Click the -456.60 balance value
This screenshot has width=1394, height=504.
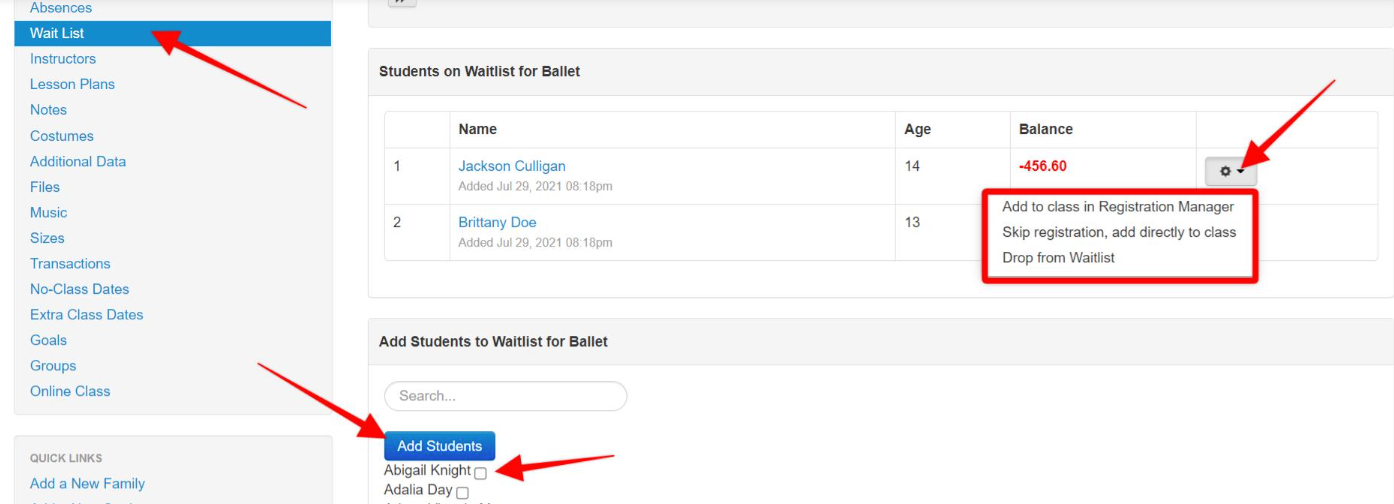pos(1043,166)
